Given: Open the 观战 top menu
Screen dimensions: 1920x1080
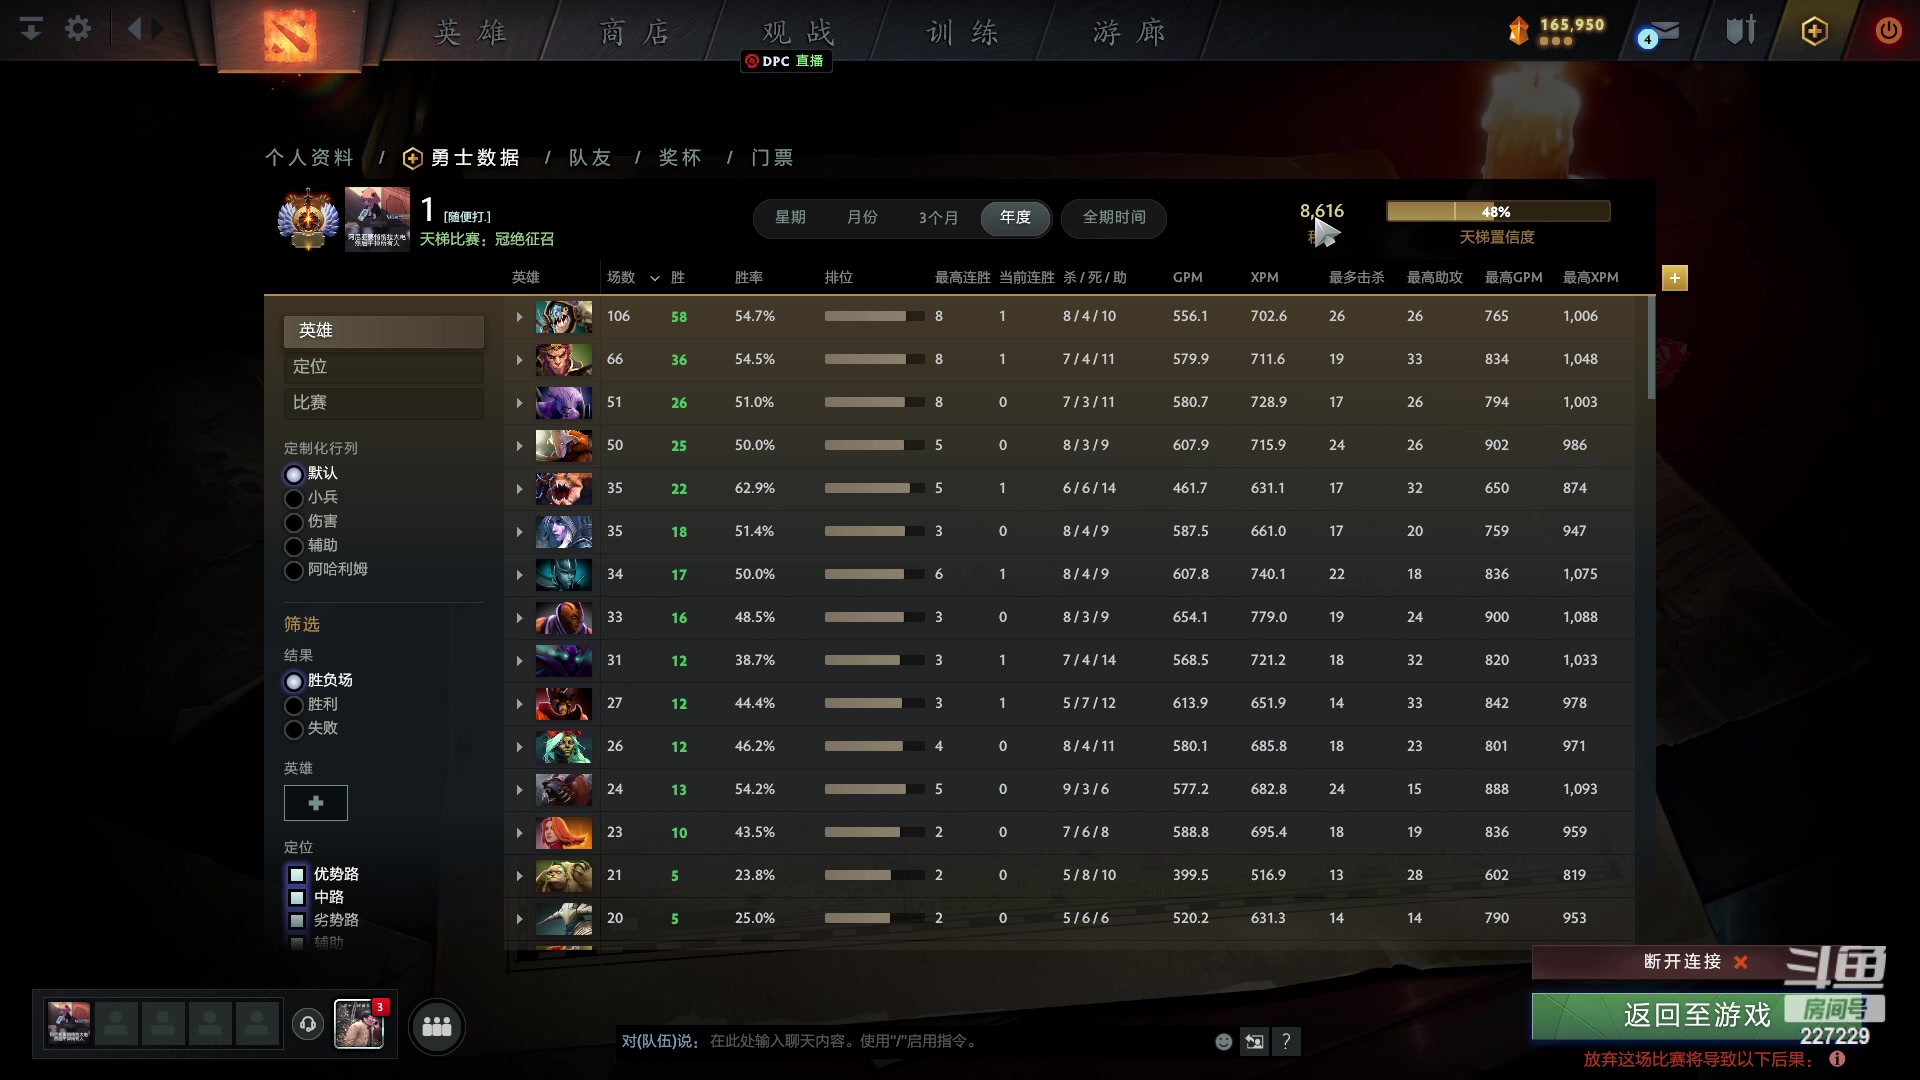Looking at the screenshot, I should (798, 33).
